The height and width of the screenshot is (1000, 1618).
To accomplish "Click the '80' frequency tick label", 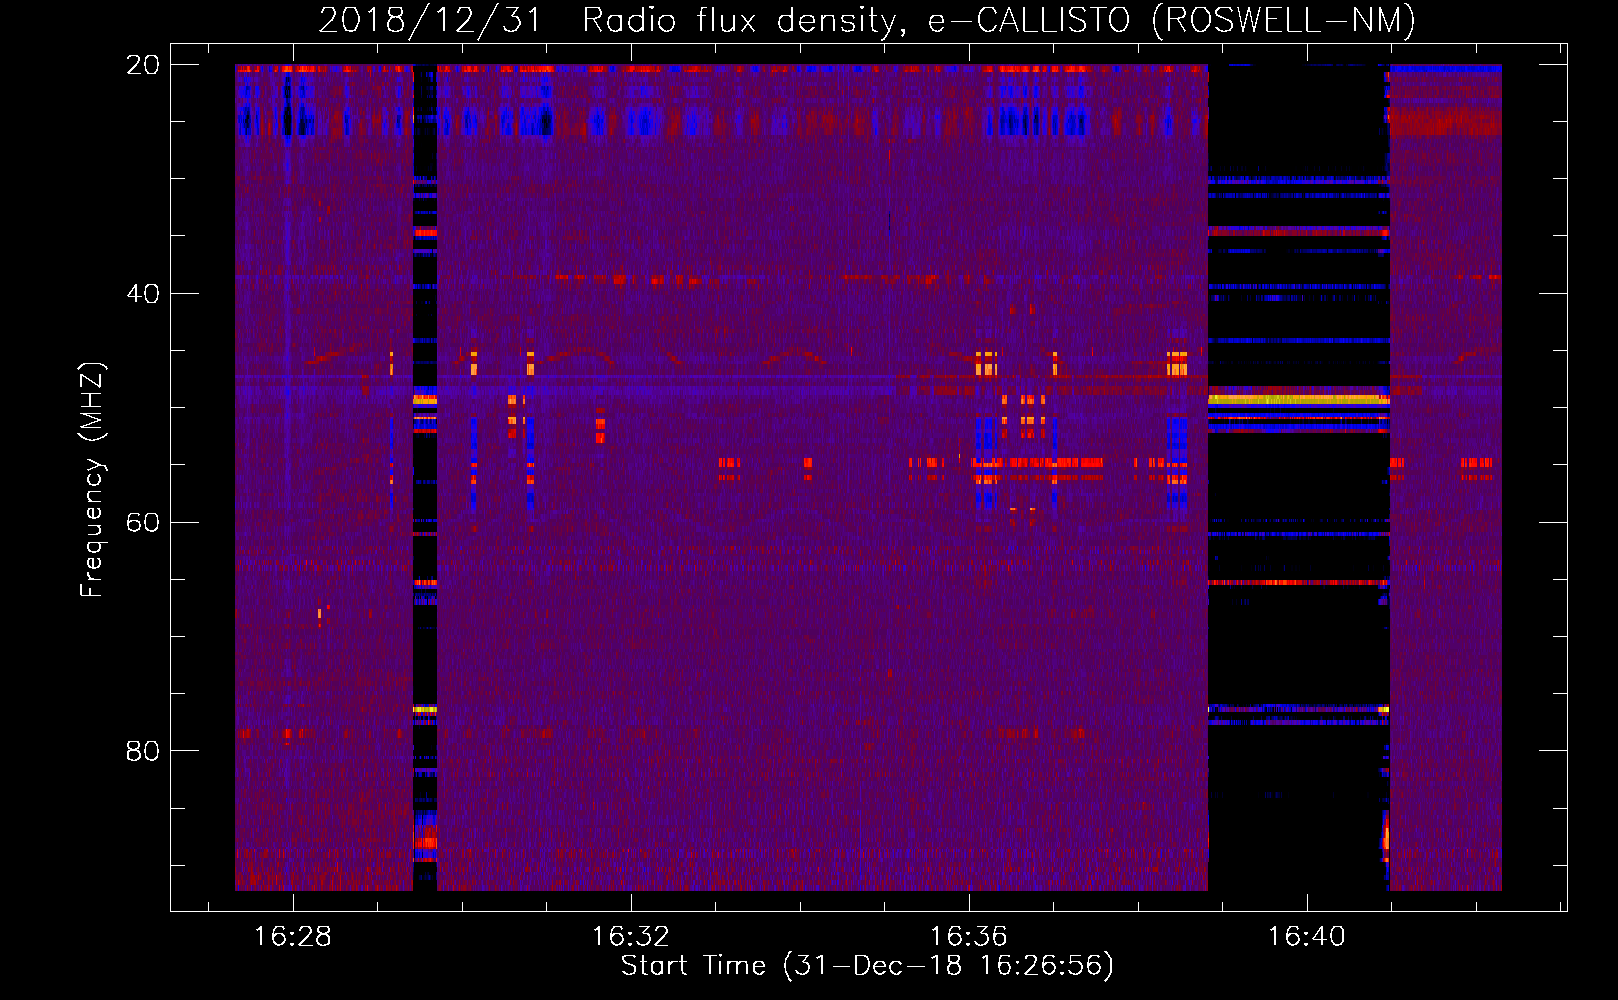I will [x=142, y=751].
